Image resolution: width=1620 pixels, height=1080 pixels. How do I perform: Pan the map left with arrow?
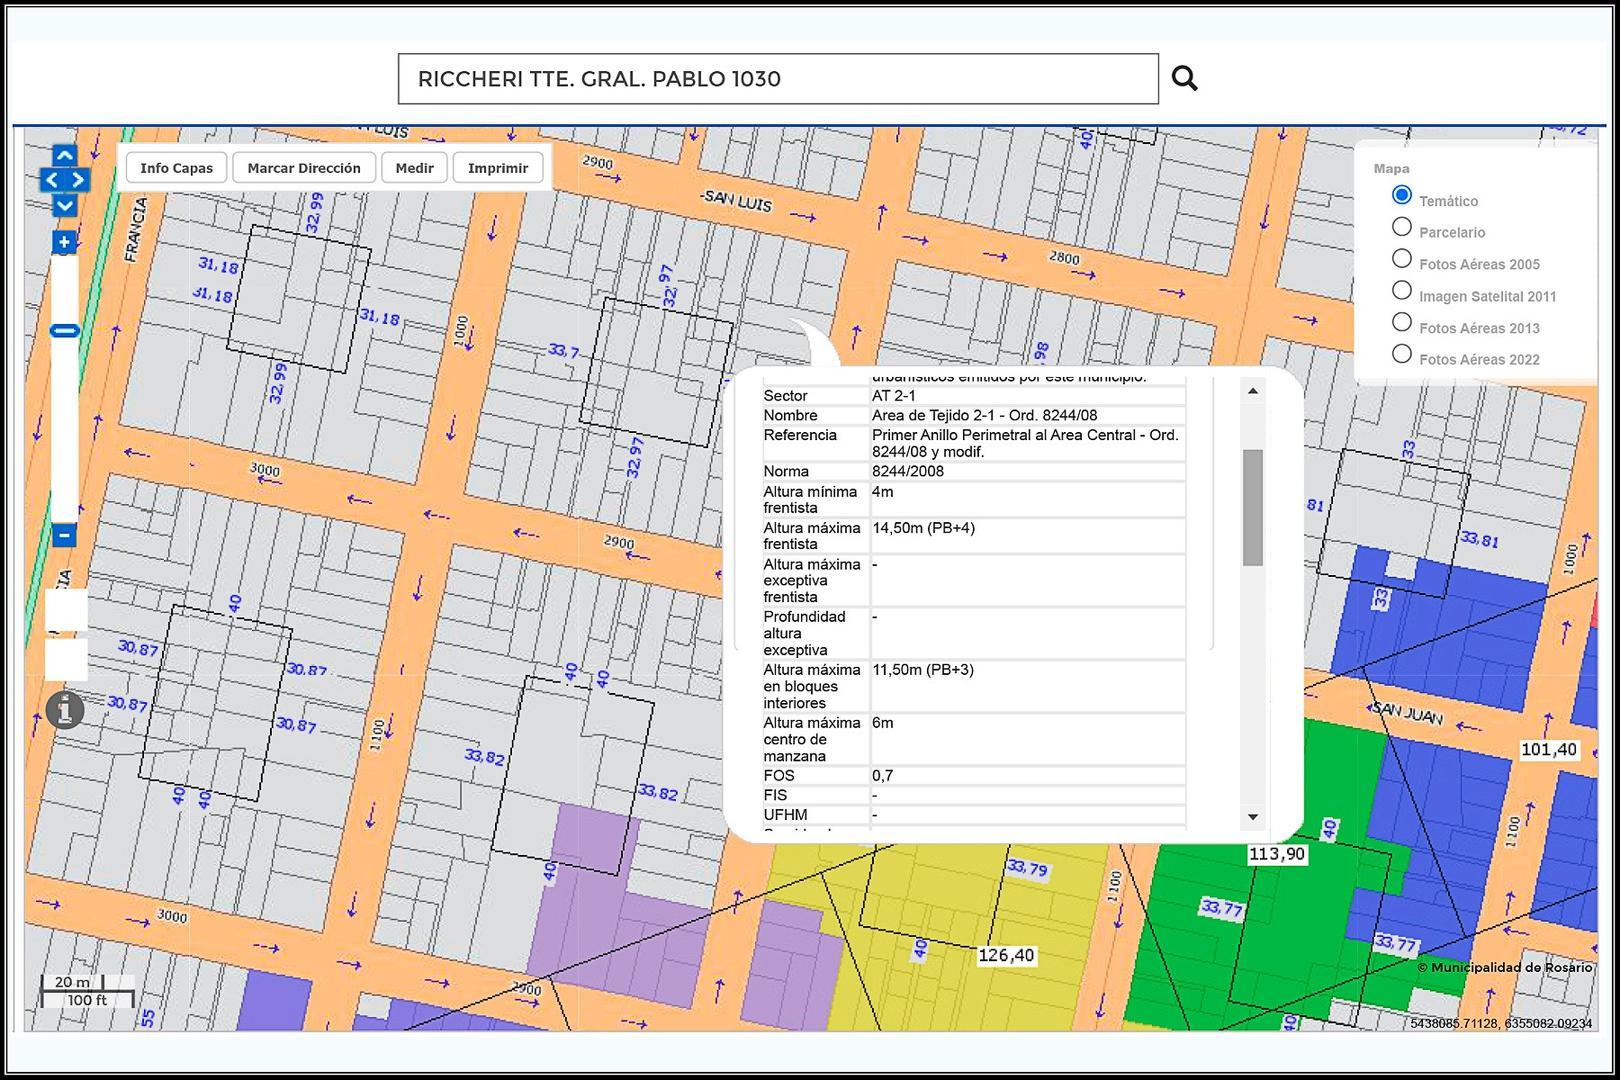pyautogui.click(x=51, y=180)
